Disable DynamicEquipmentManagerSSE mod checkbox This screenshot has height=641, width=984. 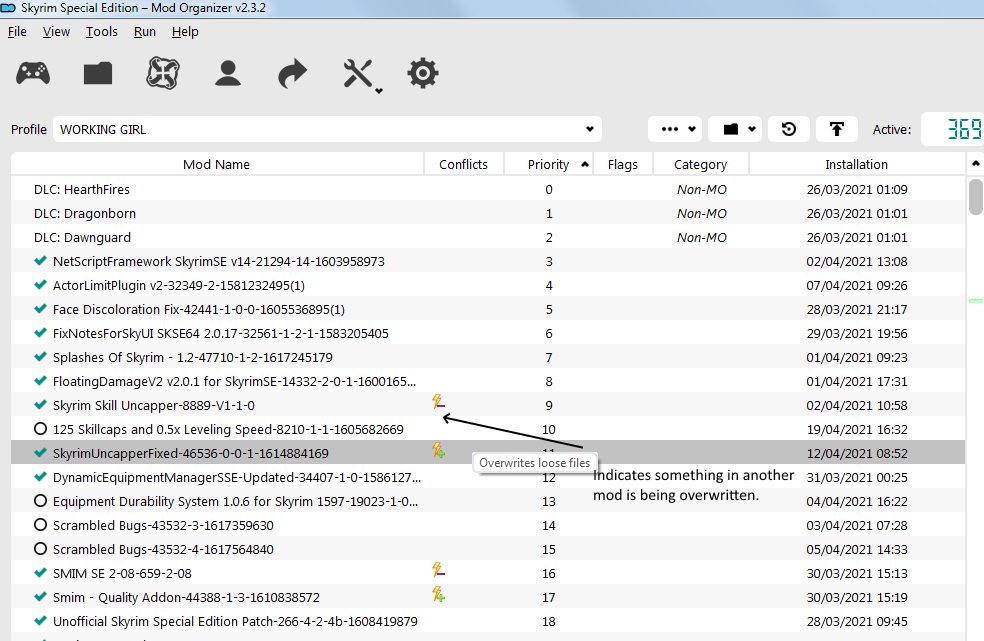click(x=41, y=477)
